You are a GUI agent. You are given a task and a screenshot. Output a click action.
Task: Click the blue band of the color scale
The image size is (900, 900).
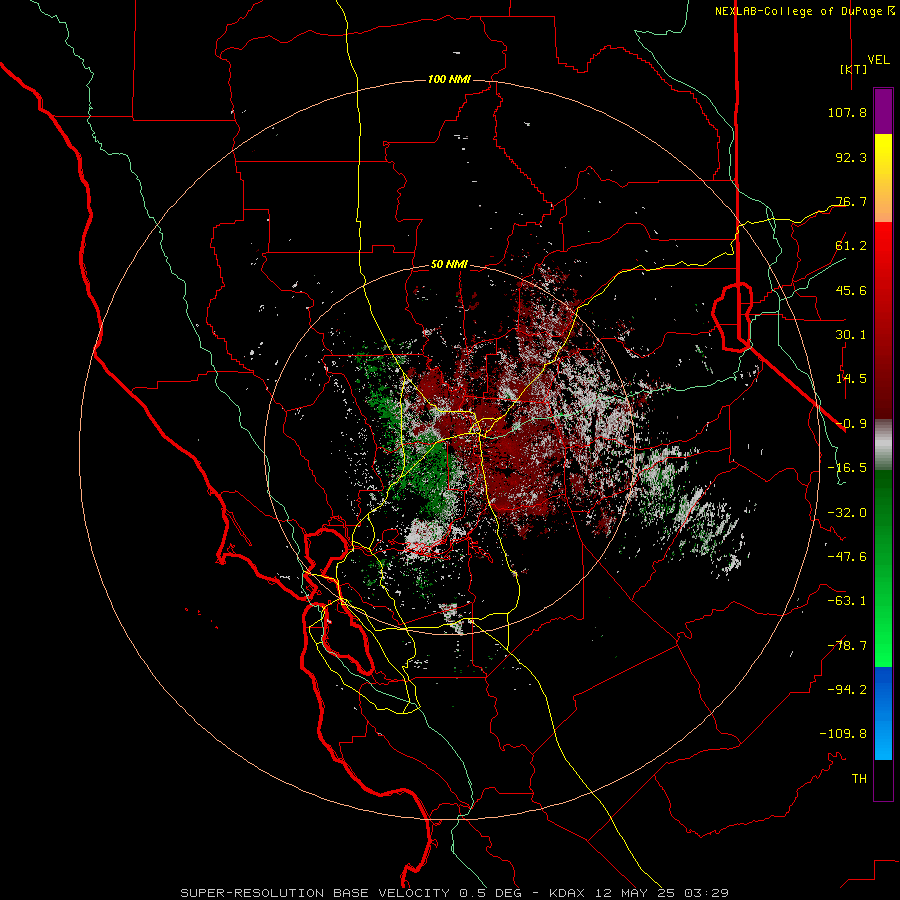pyautogui.click(x=883, y=713)
